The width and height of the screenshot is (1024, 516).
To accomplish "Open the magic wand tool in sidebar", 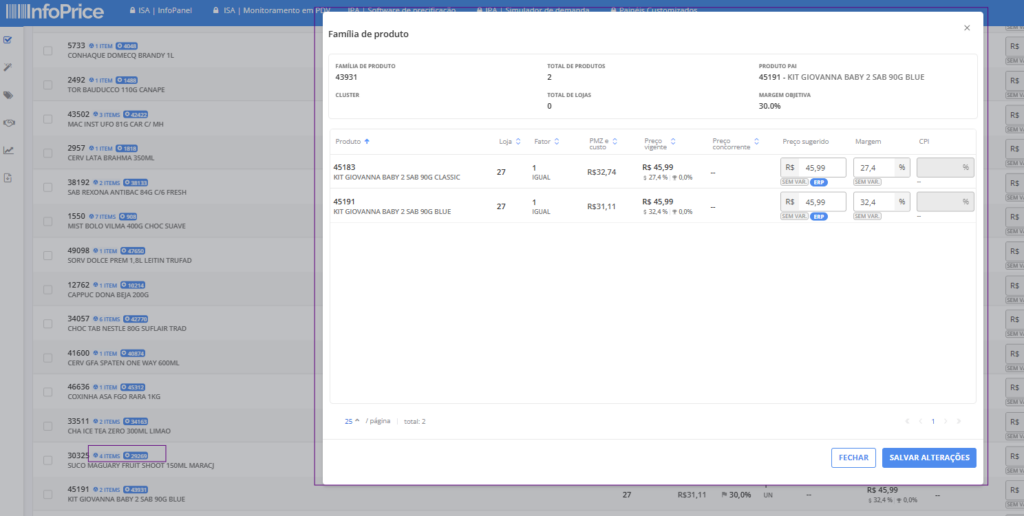I will click(x=8, y=67).
